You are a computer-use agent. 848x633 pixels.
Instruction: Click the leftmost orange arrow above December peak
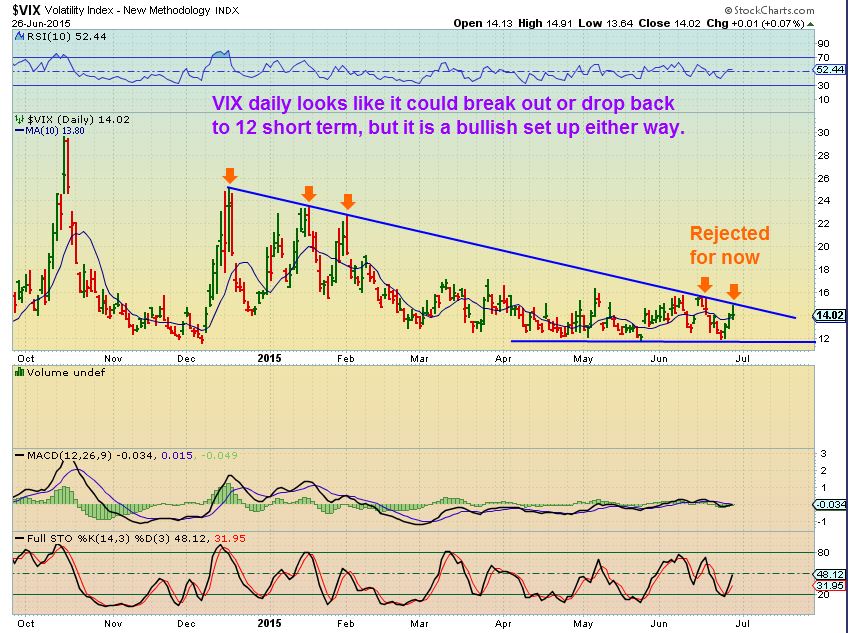click(231, 176)
